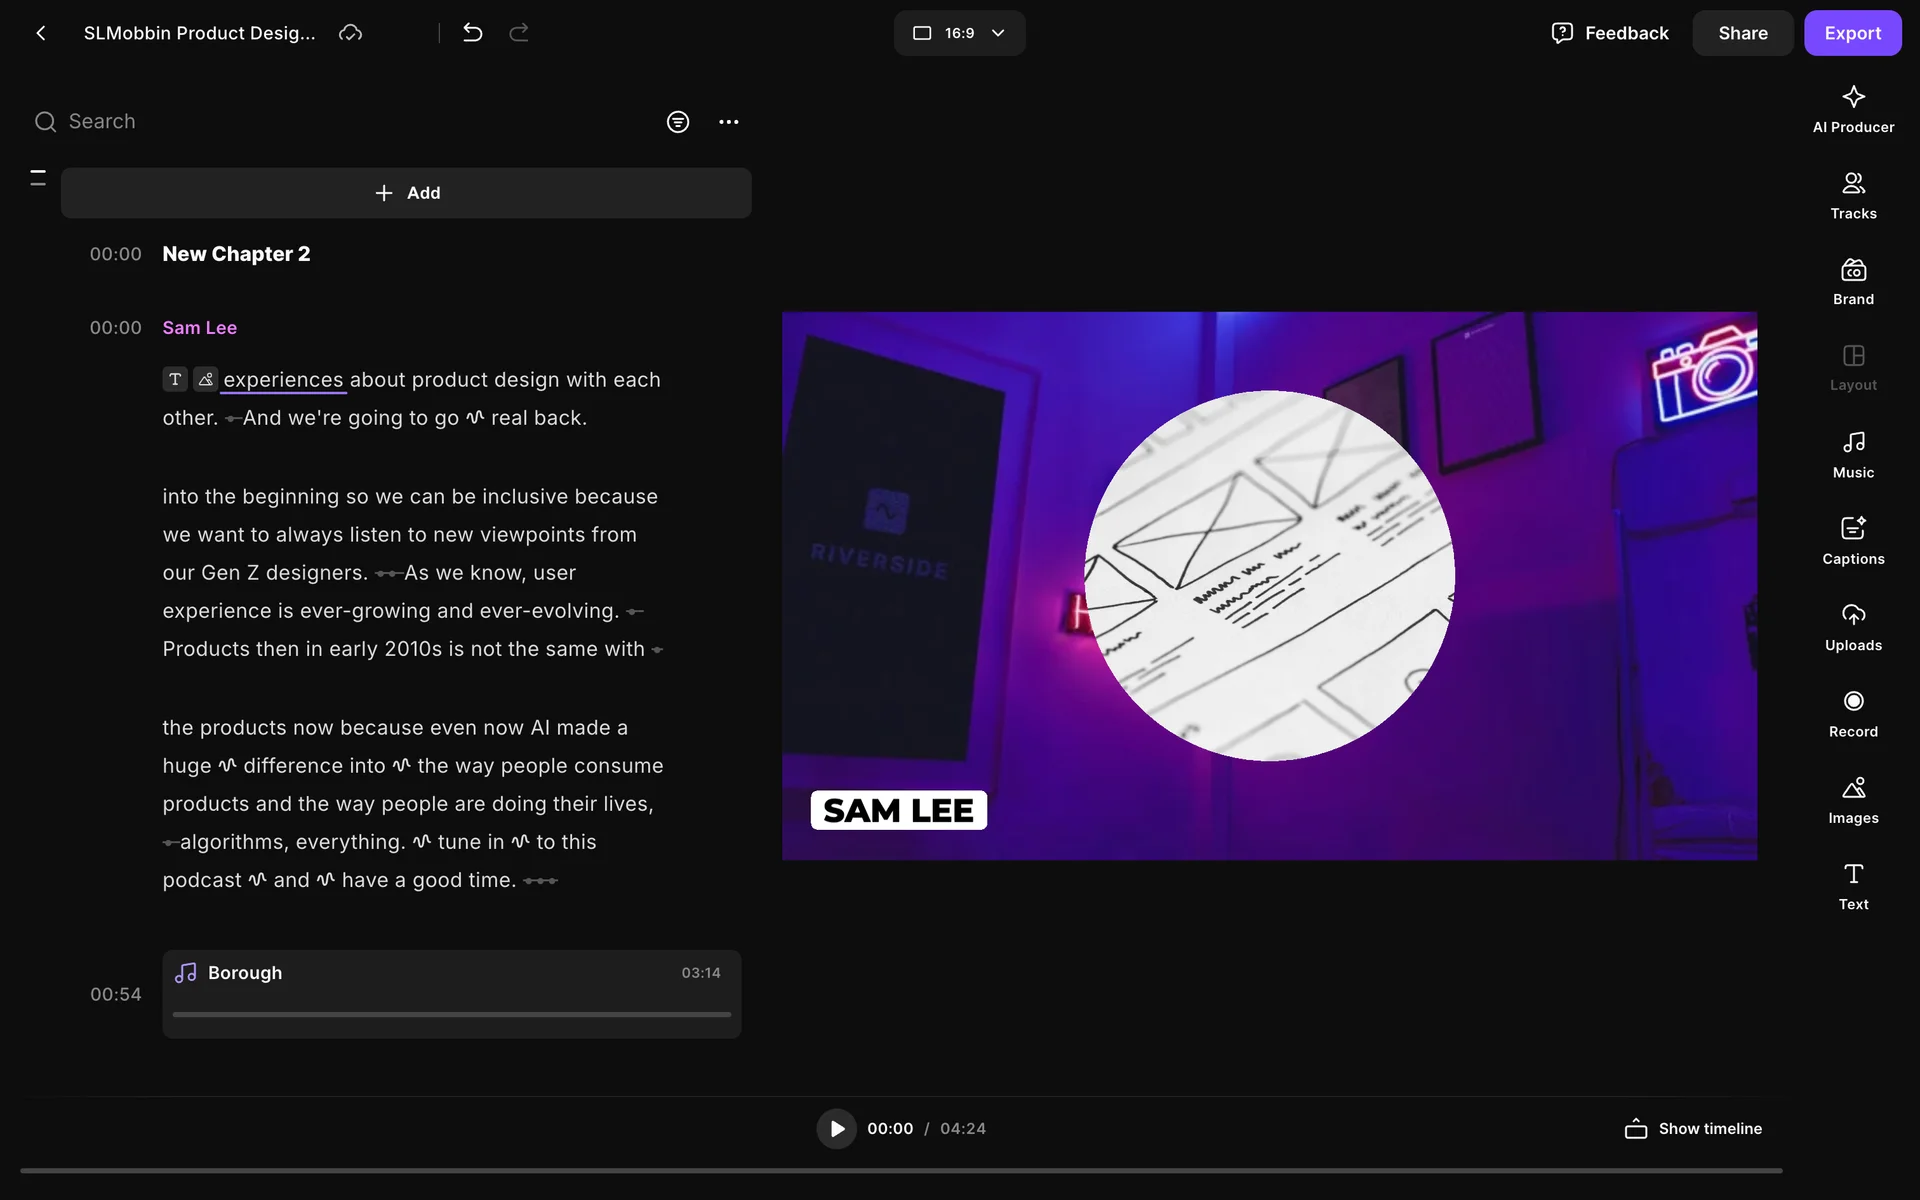Viewport: 1920px width, 1200px height.
Task: Toggle the Show timeline button
Action: (1693, 1128)
